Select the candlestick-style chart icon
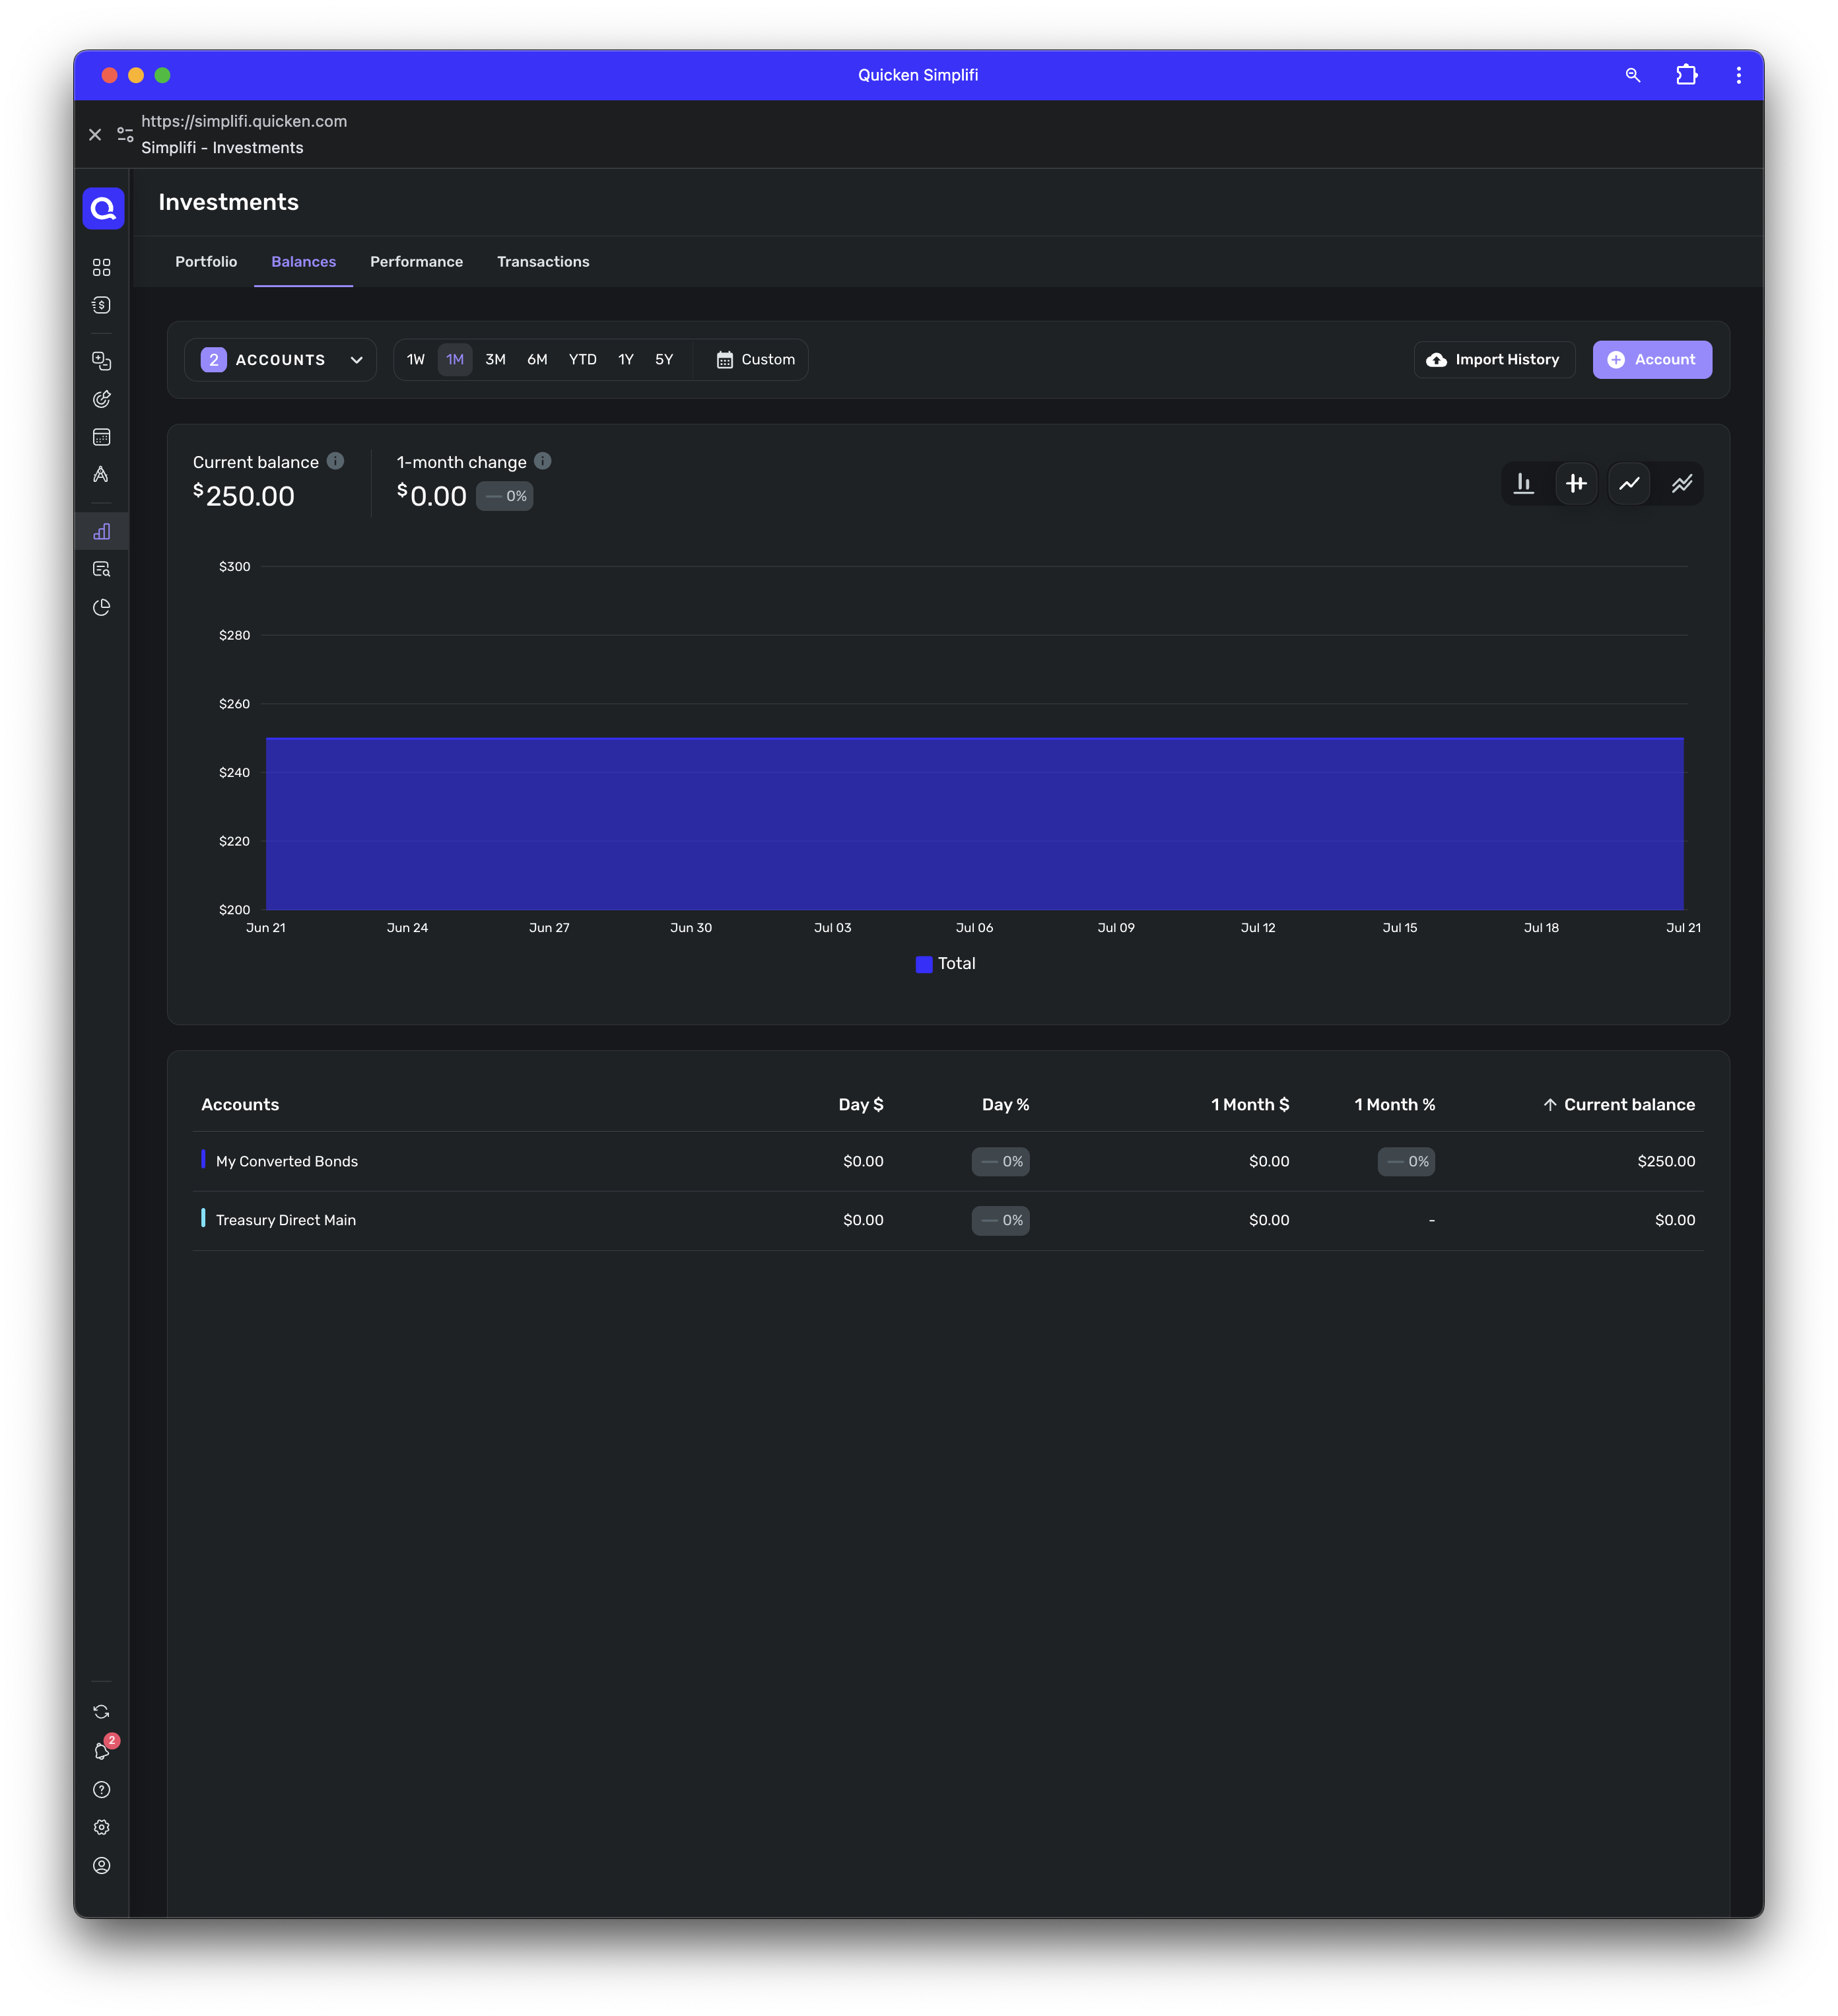Viewport: 1838px width, 2016px height. point(1576,484)
